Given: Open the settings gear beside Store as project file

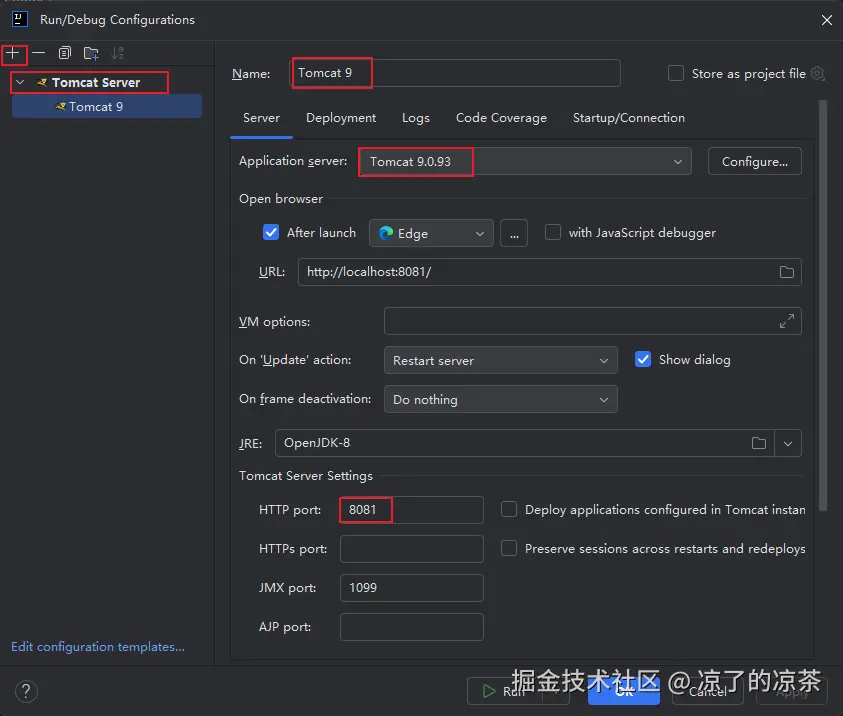Looking at the screenshot, I should pos(818,73).
